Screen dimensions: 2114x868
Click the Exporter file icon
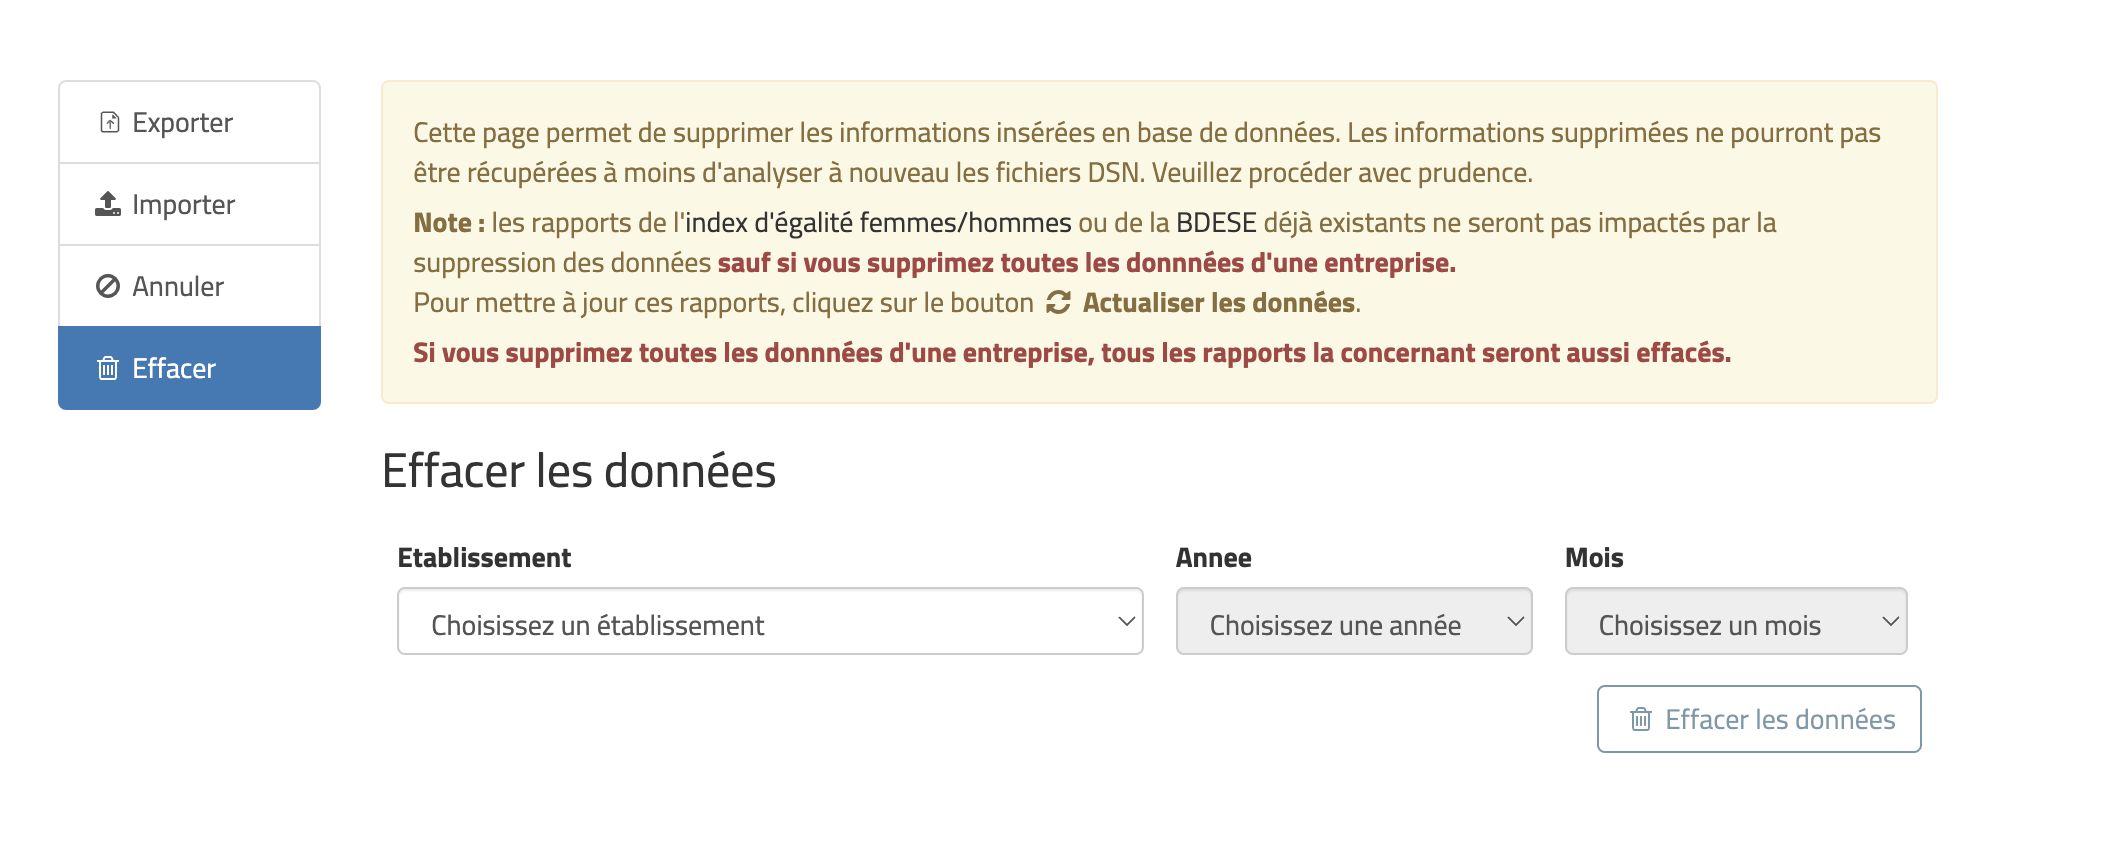pos(110,122)
